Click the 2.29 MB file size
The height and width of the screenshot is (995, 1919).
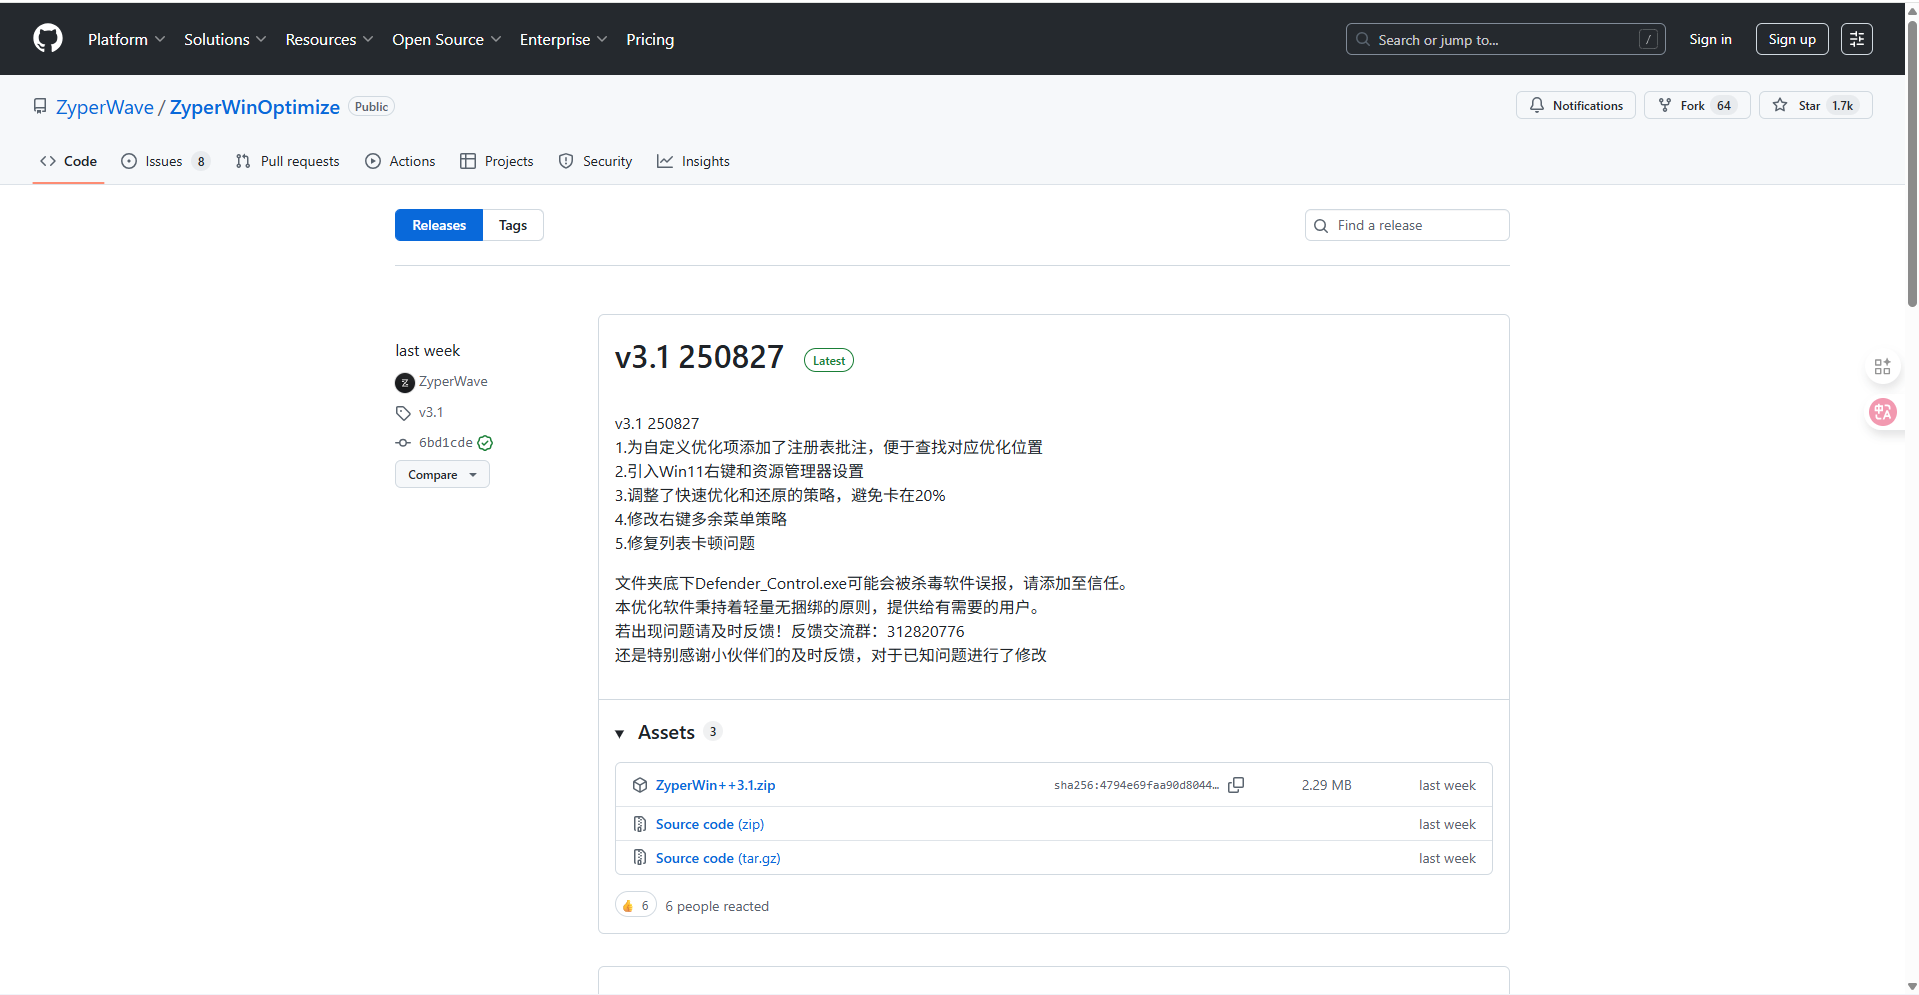pyautogui.click(x=1326, y=785)
